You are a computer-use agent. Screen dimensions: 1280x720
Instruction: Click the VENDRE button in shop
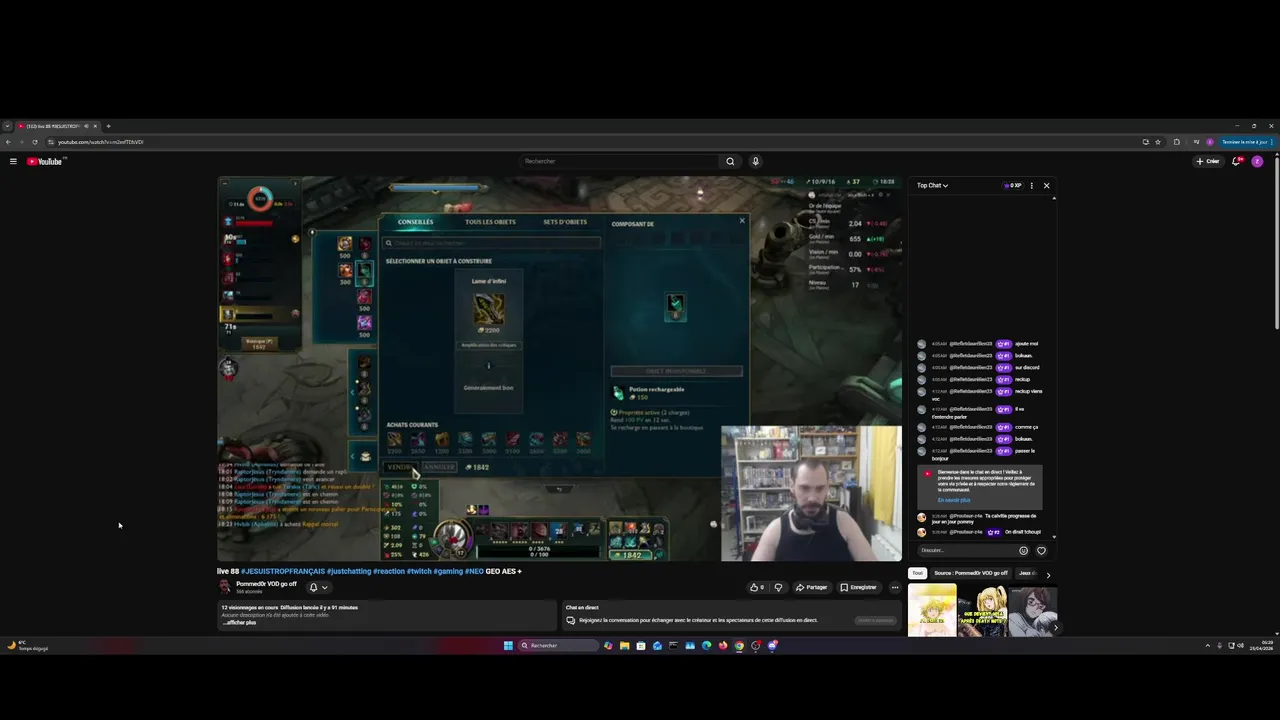coord(400,467)
